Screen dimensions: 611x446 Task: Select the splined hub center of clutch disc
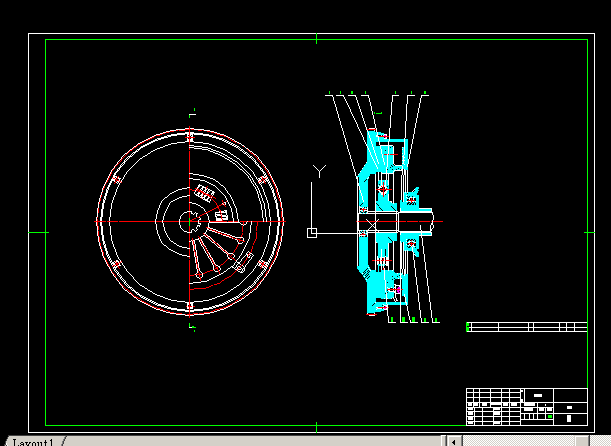coord(189,222)
